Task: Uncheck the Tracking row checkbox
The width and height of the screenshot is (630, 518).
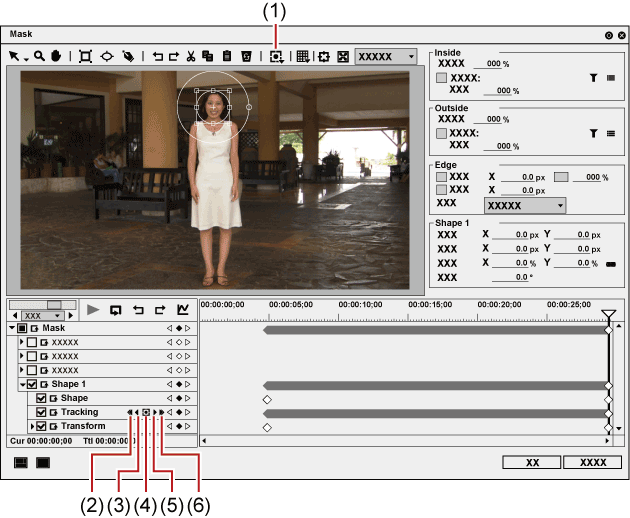Action: click(41, 412)
